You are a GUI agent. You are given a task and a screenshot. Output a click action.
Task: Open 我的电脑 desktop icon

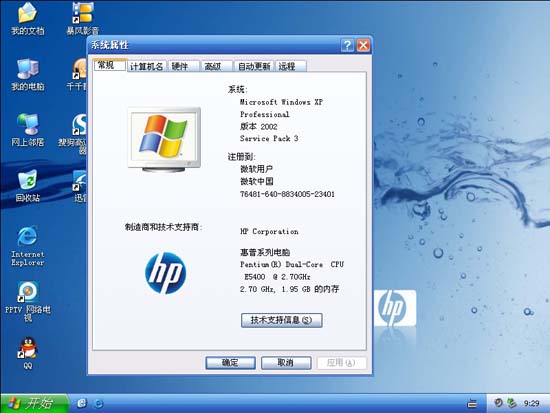pos(27,74)
